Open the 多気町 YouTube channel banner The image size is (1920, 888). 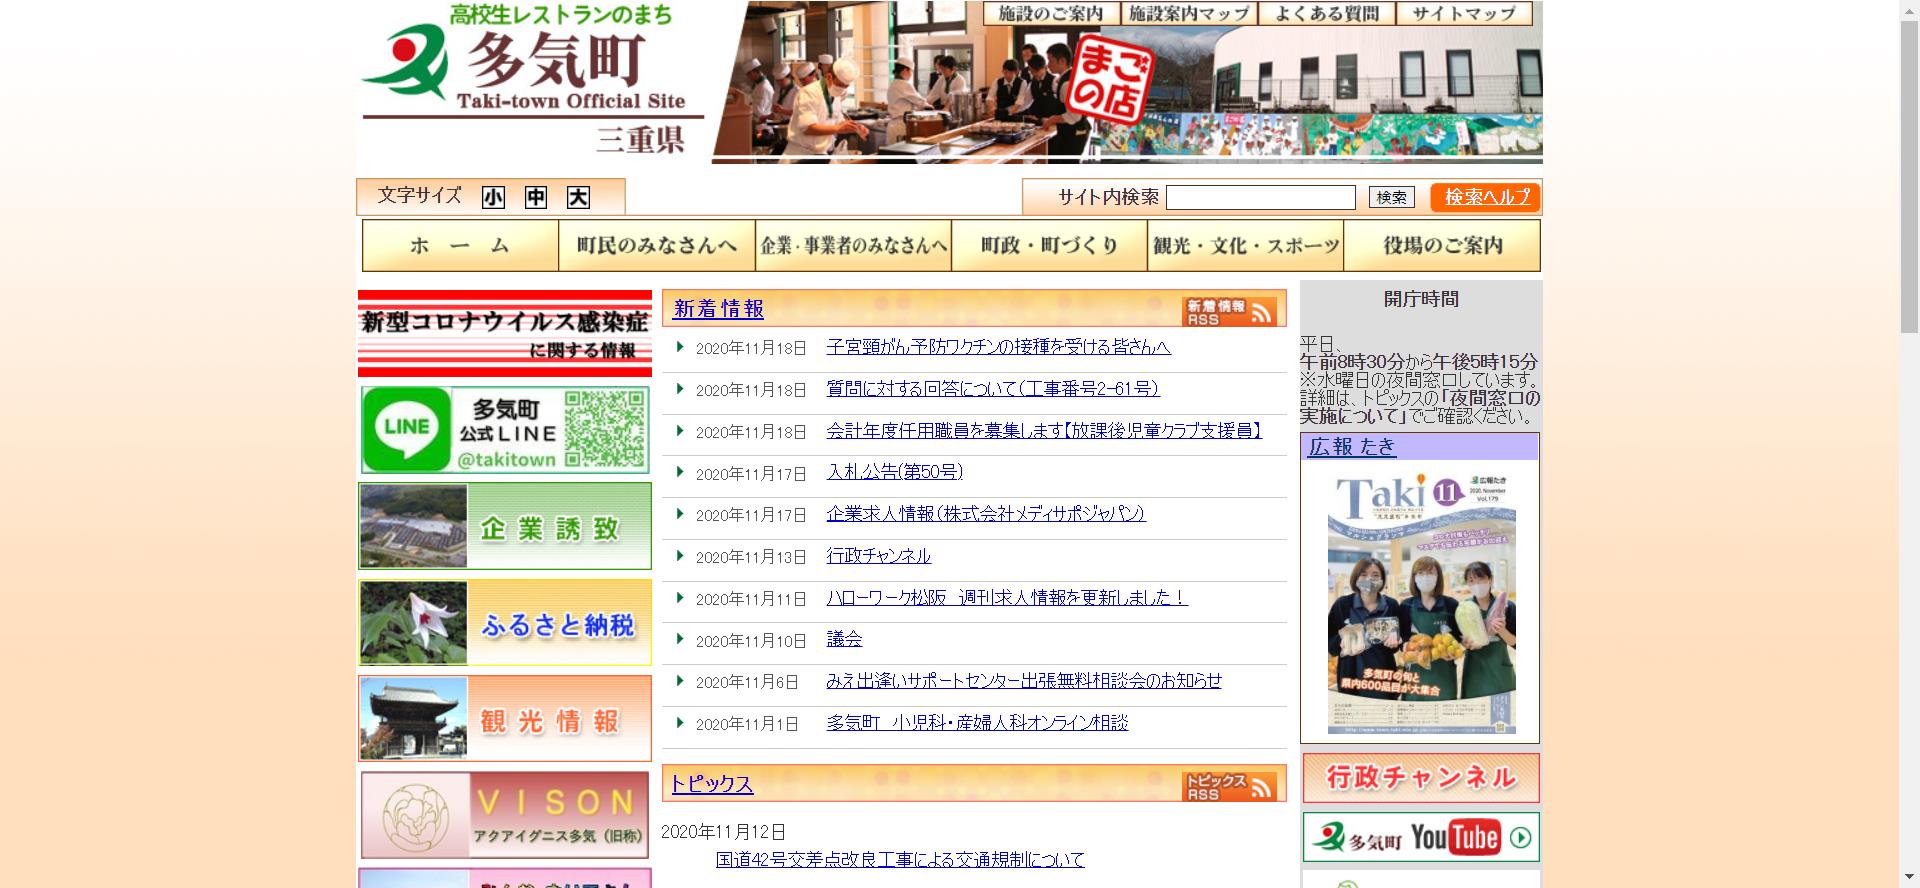[1420, 837]
